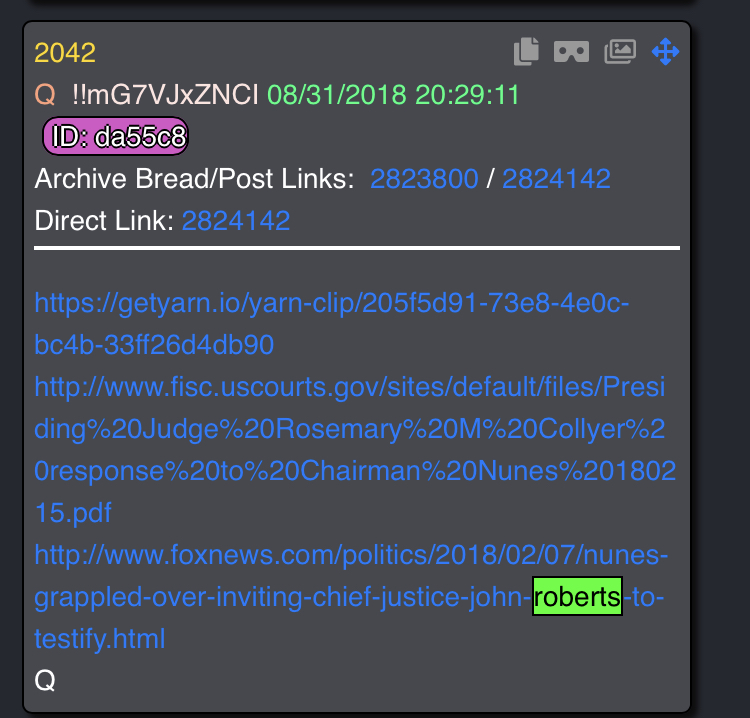This screenshot has width=750, height=718.
Task: Click the VR goggles icon
Action: (571, 52)
